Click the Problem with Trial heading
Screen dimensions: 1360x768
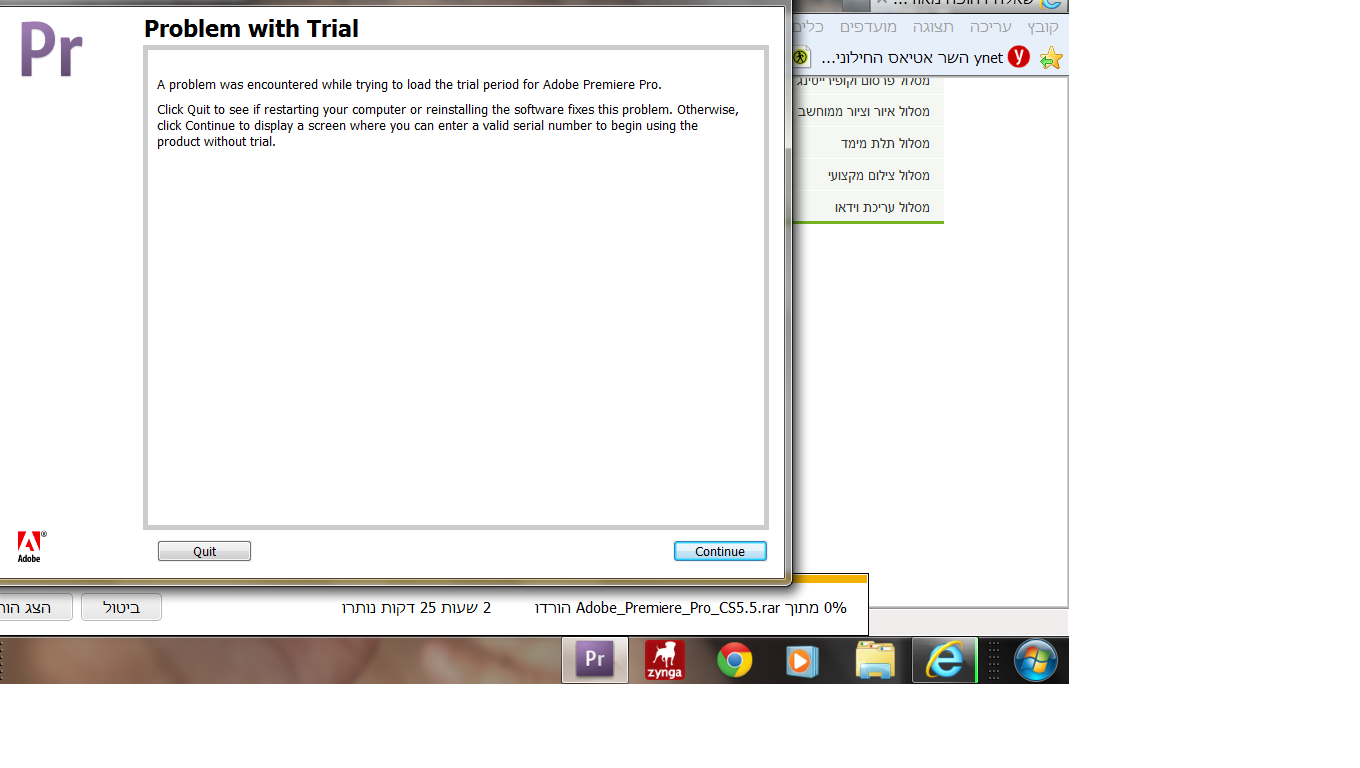click(x=251, y=29)
